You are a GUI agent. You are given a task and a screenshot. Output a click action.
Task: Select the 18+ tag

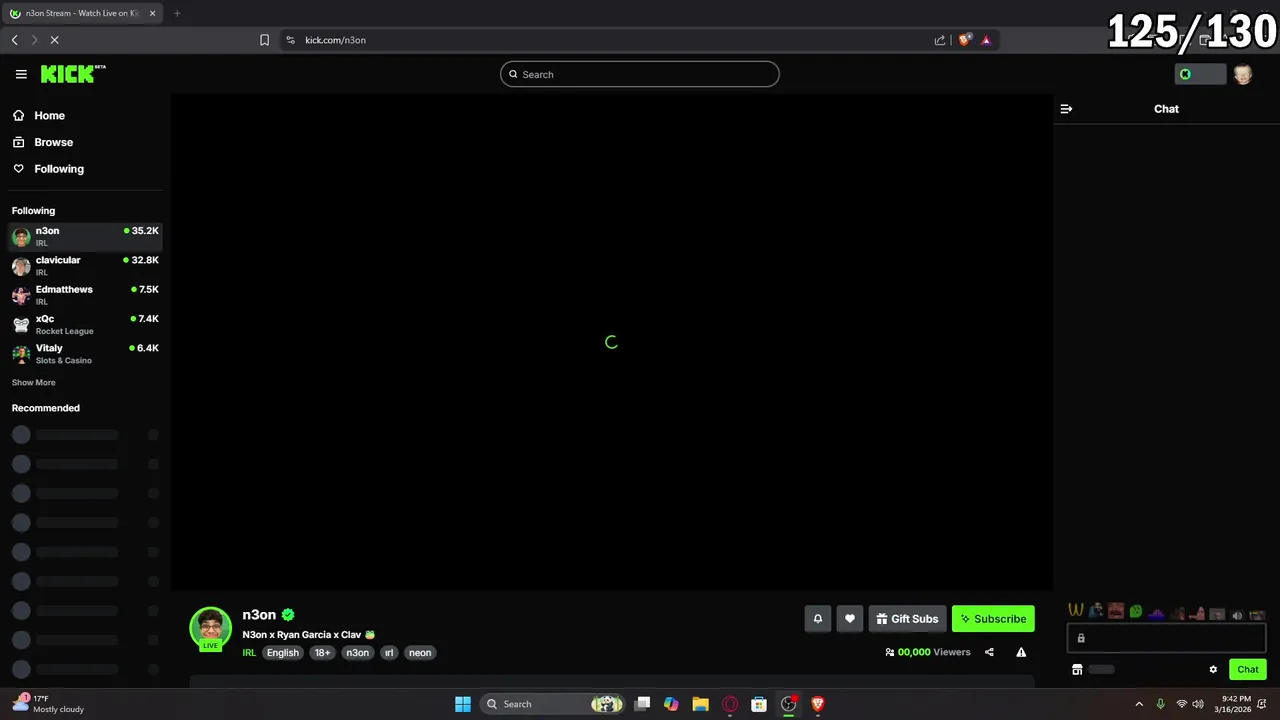pos(322,653)
